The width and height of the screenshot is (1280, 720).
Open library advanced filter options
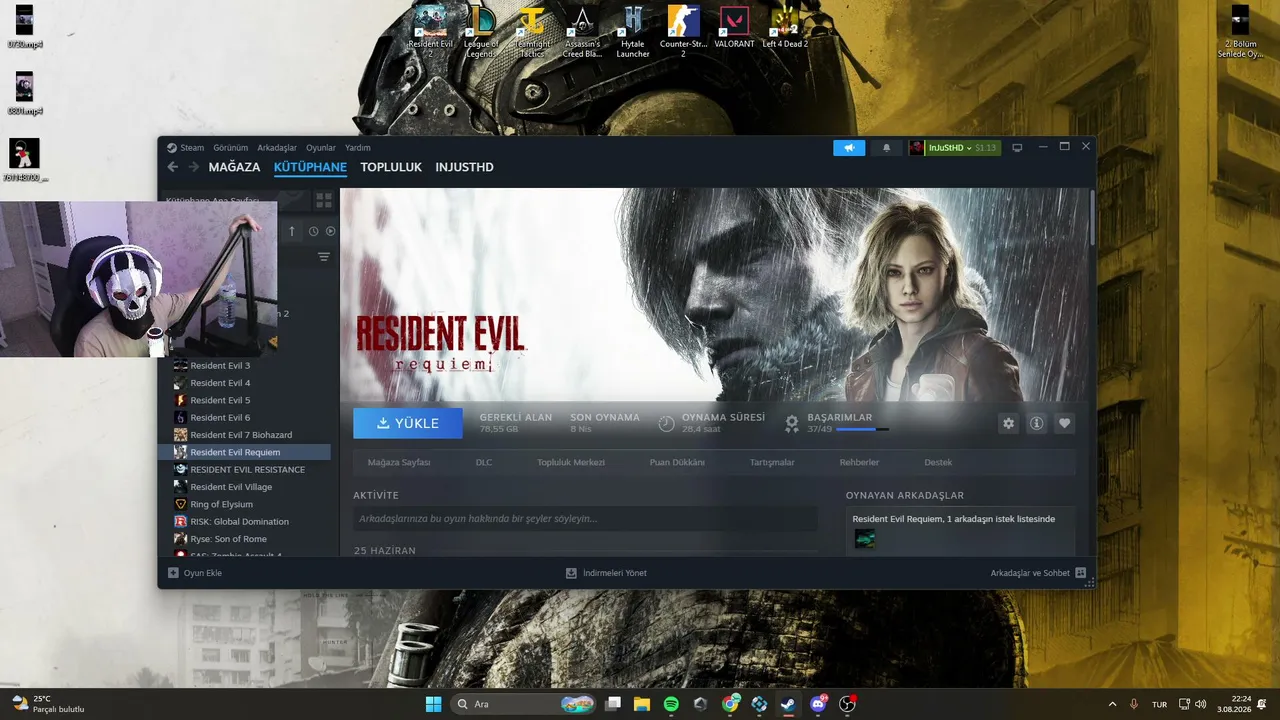[x=324, y=257]
